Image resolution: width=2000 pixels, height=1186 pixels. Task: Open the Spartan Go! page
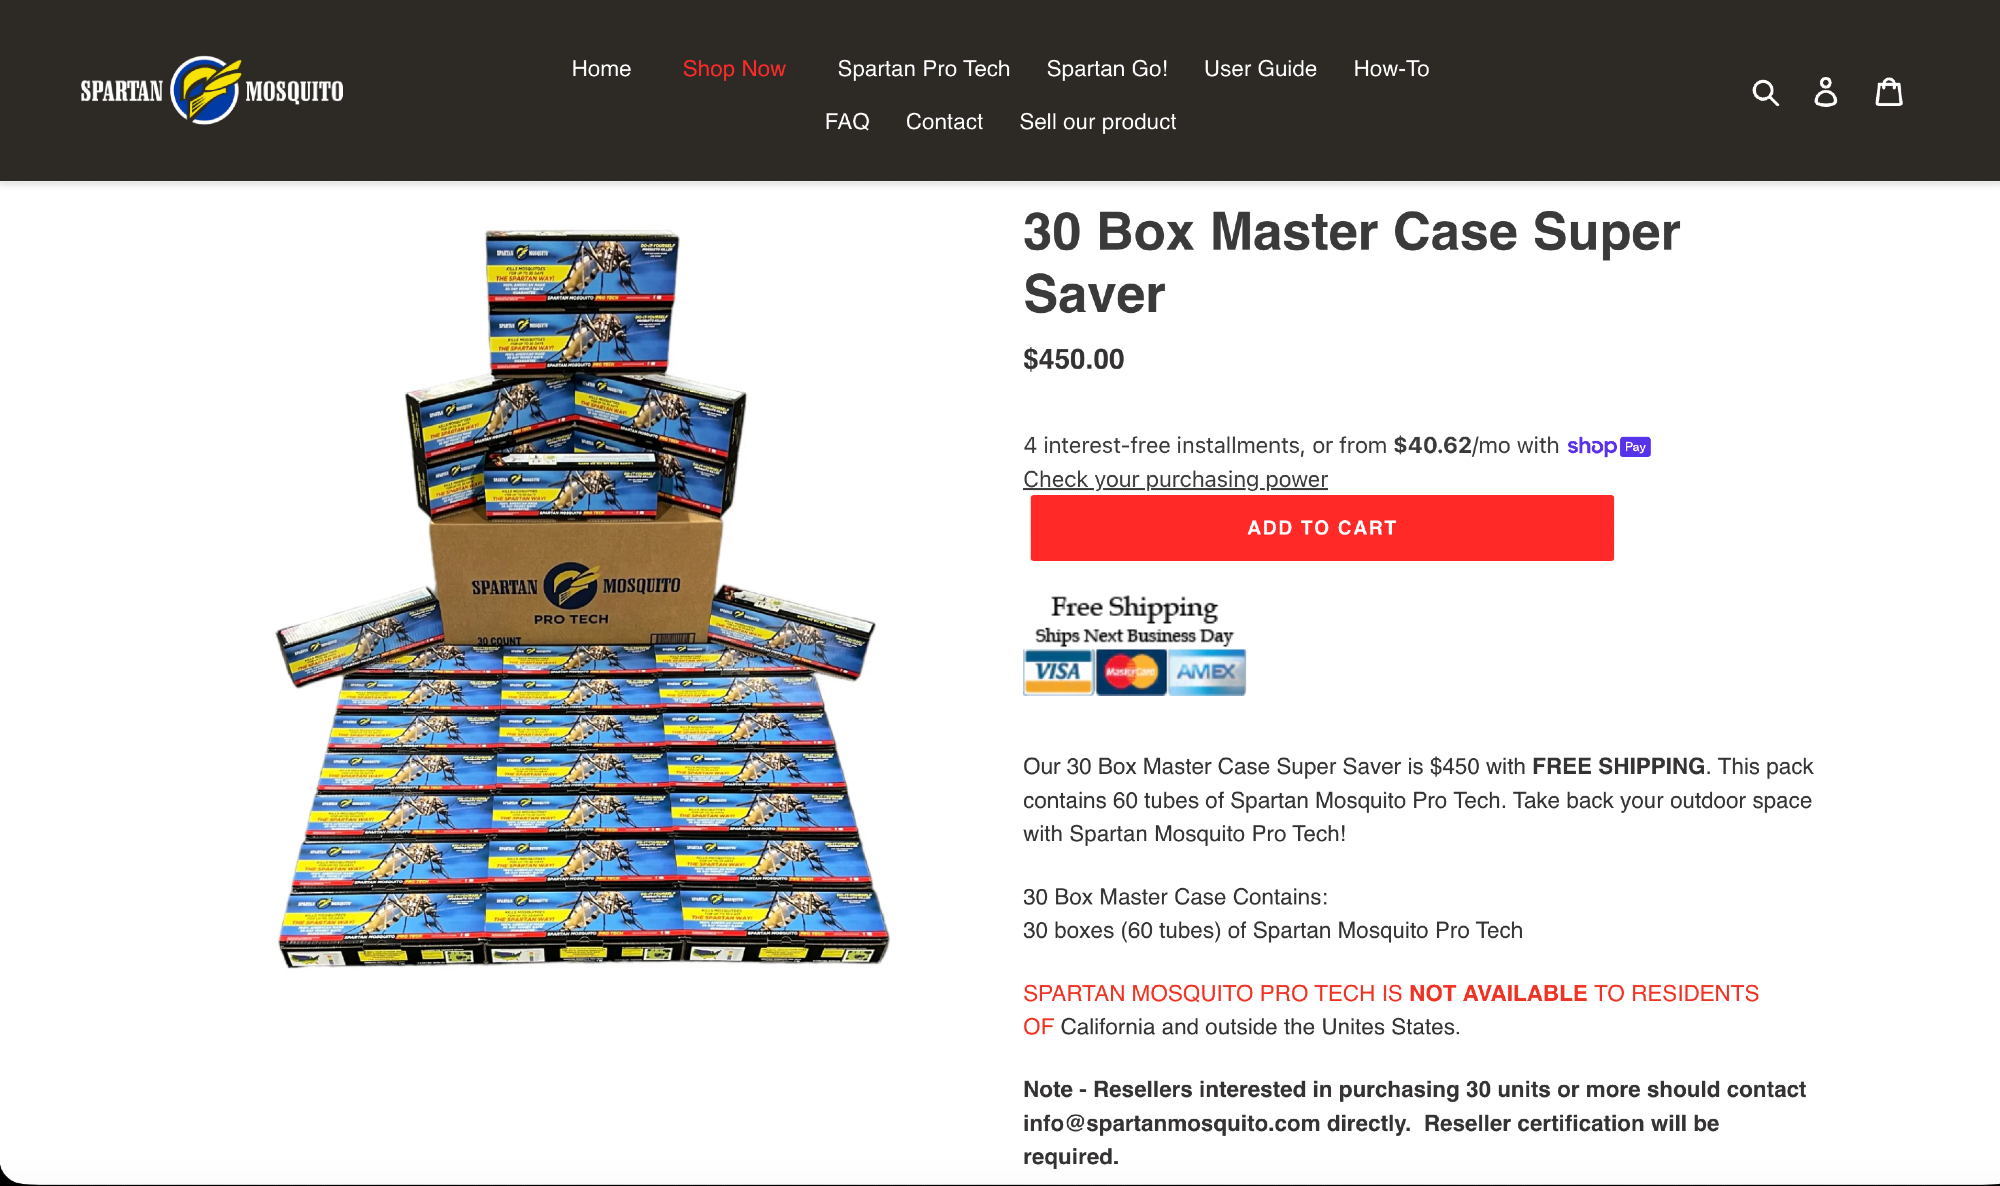[1107, 68]
